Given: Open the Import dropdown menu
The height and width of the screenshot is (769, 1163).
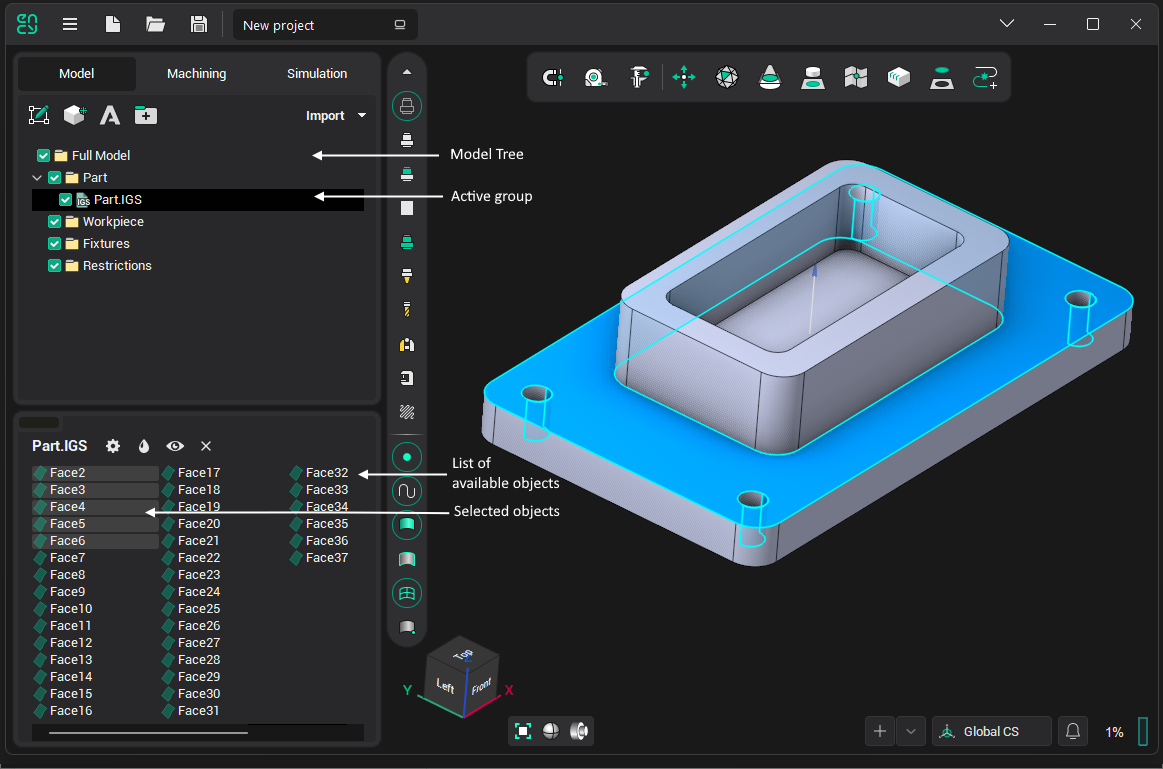Looking at the screenshot, I should (x=336, y=116).
